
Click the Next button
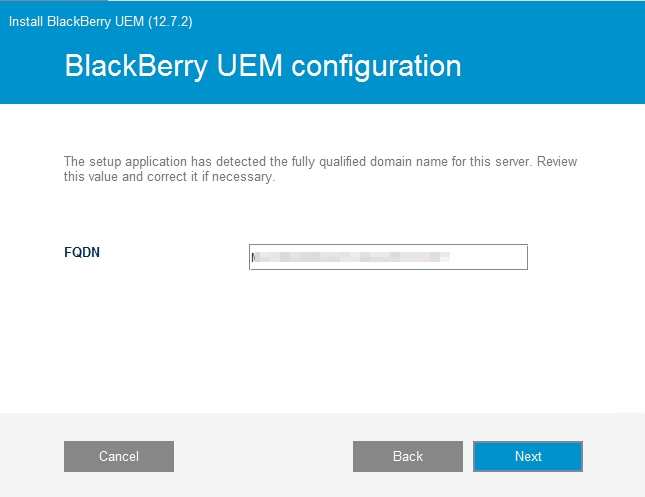coord(527,456)
